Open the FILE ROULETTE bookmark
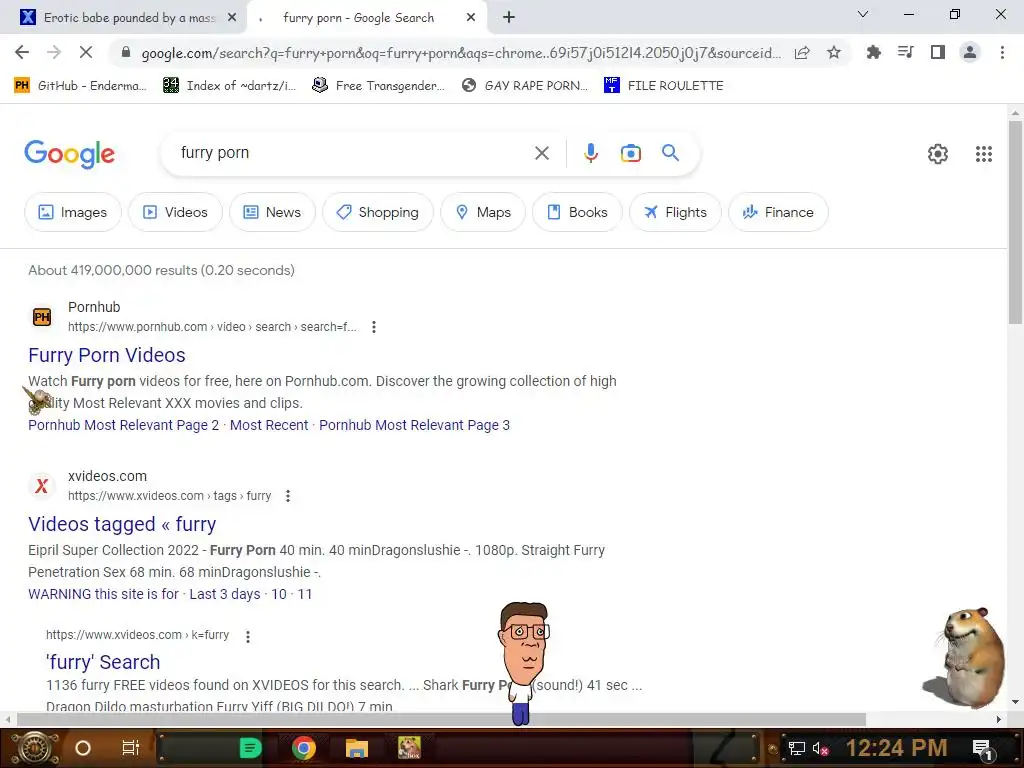The height and width of the screenshot is (768, 1024). coord(664,86)
